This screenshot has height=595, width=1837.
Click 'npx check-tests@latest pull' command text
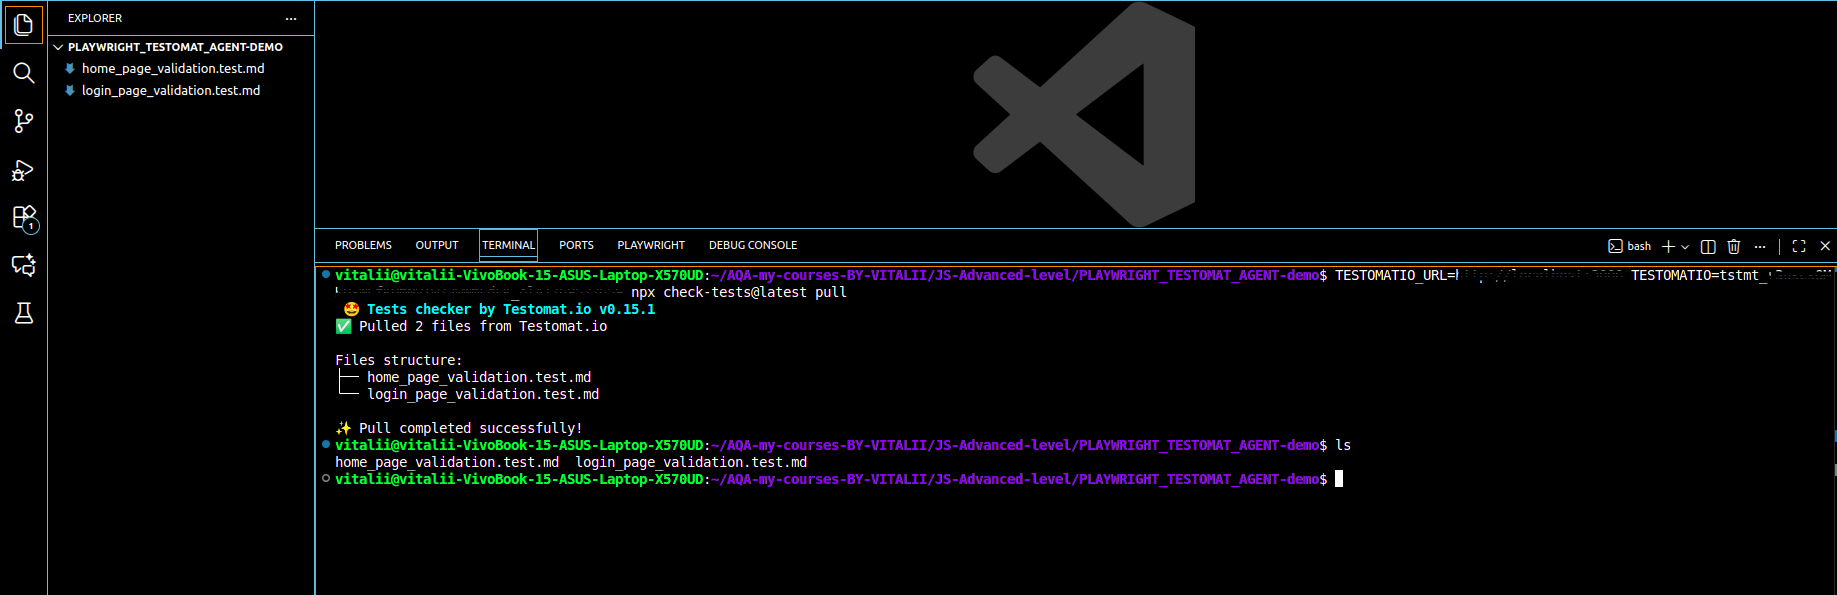[x=739, y=293]
